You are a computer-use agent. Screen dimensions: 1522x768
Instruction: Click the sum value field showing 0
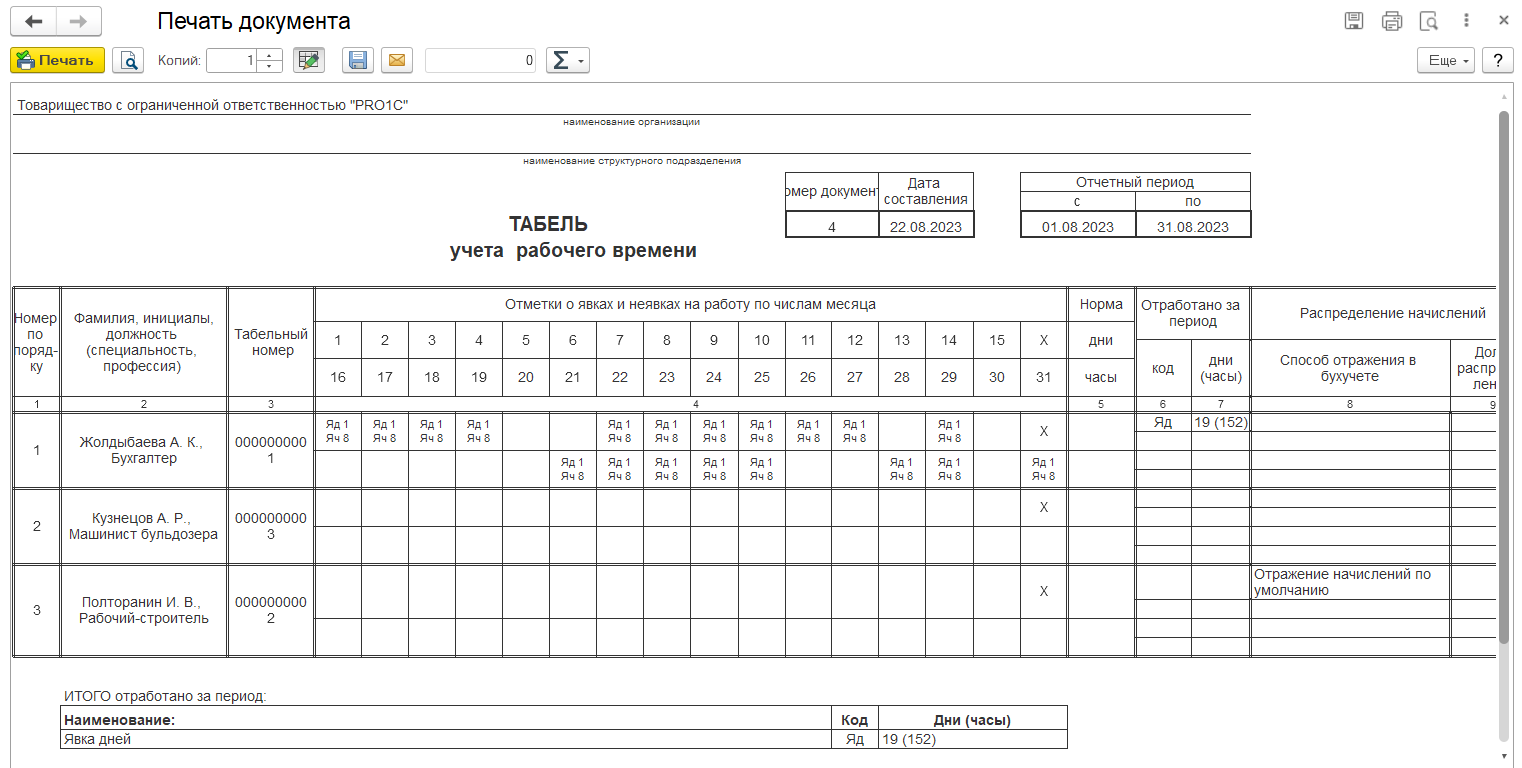tap(480, 60)
